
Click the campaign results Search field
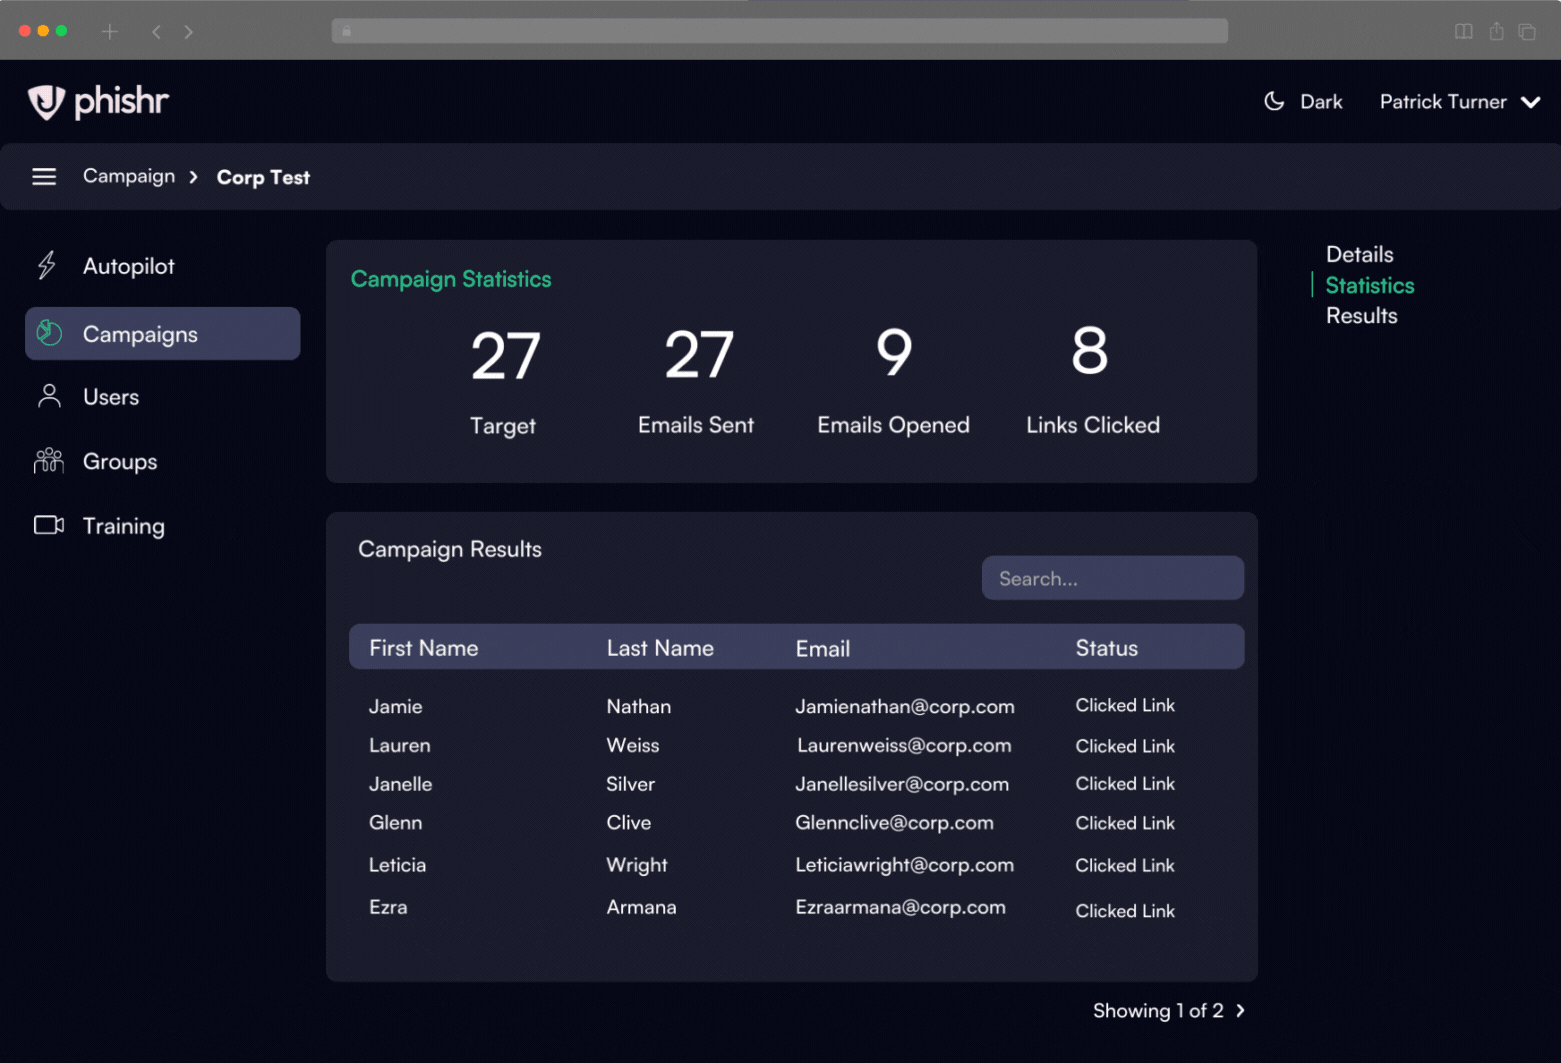(x=1112, y=579)
